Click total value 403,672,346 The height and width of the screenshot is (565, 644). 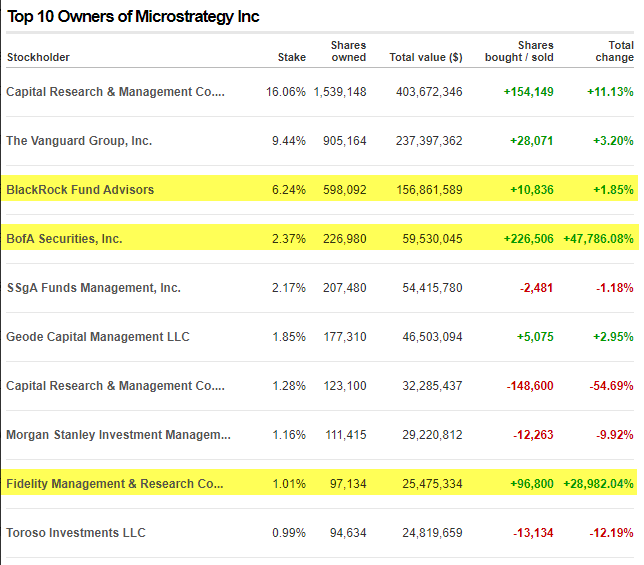click(429, 92)
